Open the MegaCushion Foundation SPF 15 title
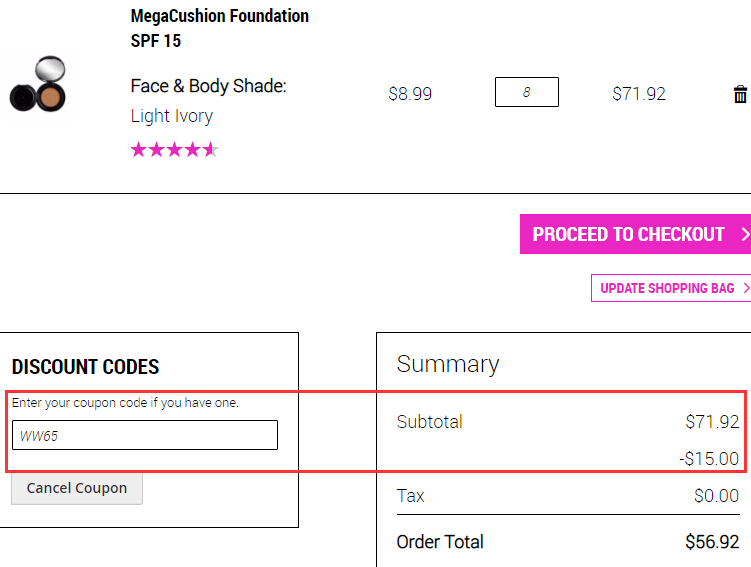The image size is (751, 567). [219, 28]
